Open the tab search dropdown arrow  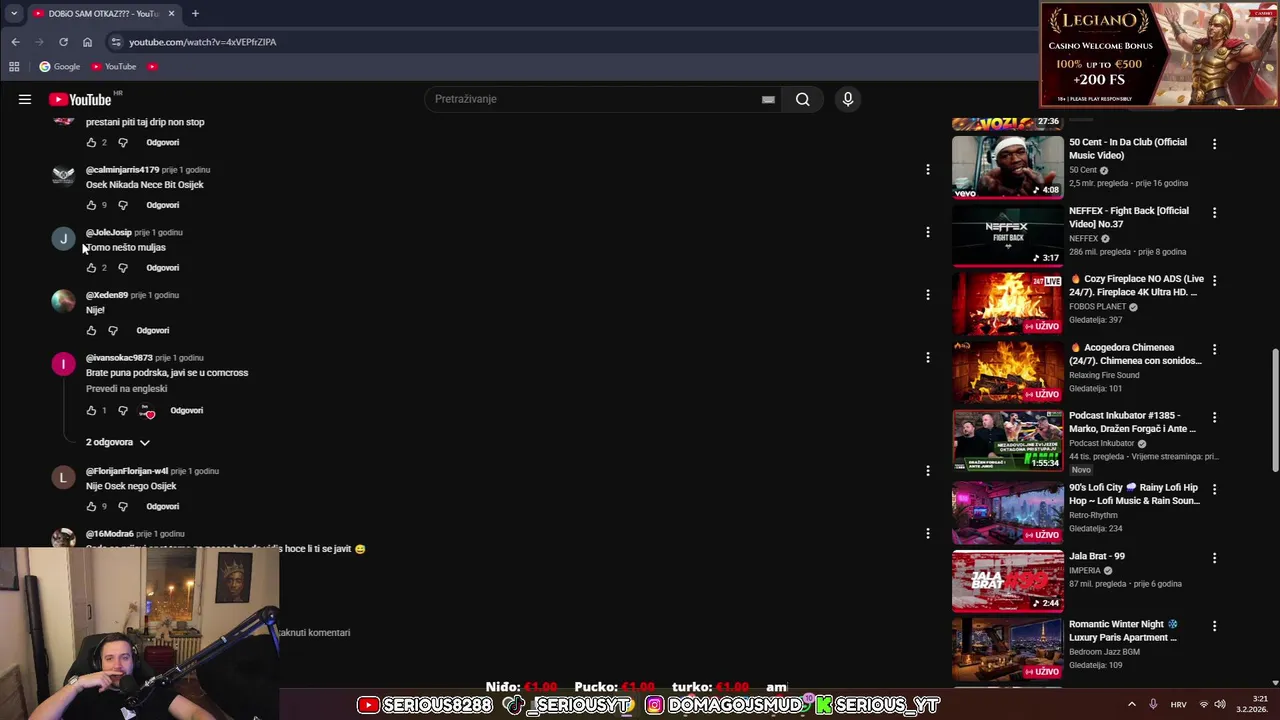14,13
